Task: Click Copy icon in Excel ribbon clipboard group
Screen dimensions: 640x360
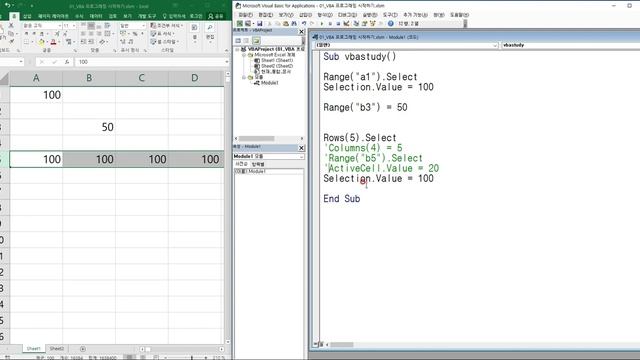Action: point(11,33)
